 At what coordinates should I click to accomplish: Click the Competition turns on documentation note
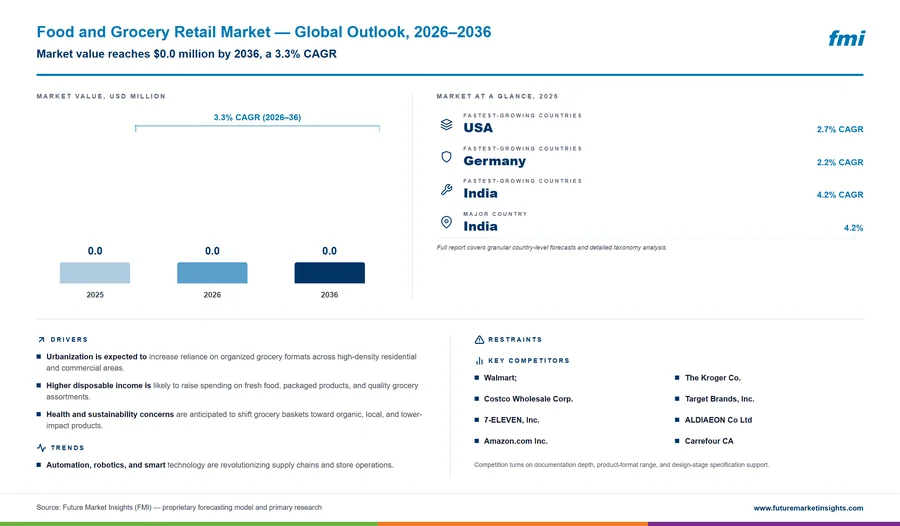(x=621, y=465)
